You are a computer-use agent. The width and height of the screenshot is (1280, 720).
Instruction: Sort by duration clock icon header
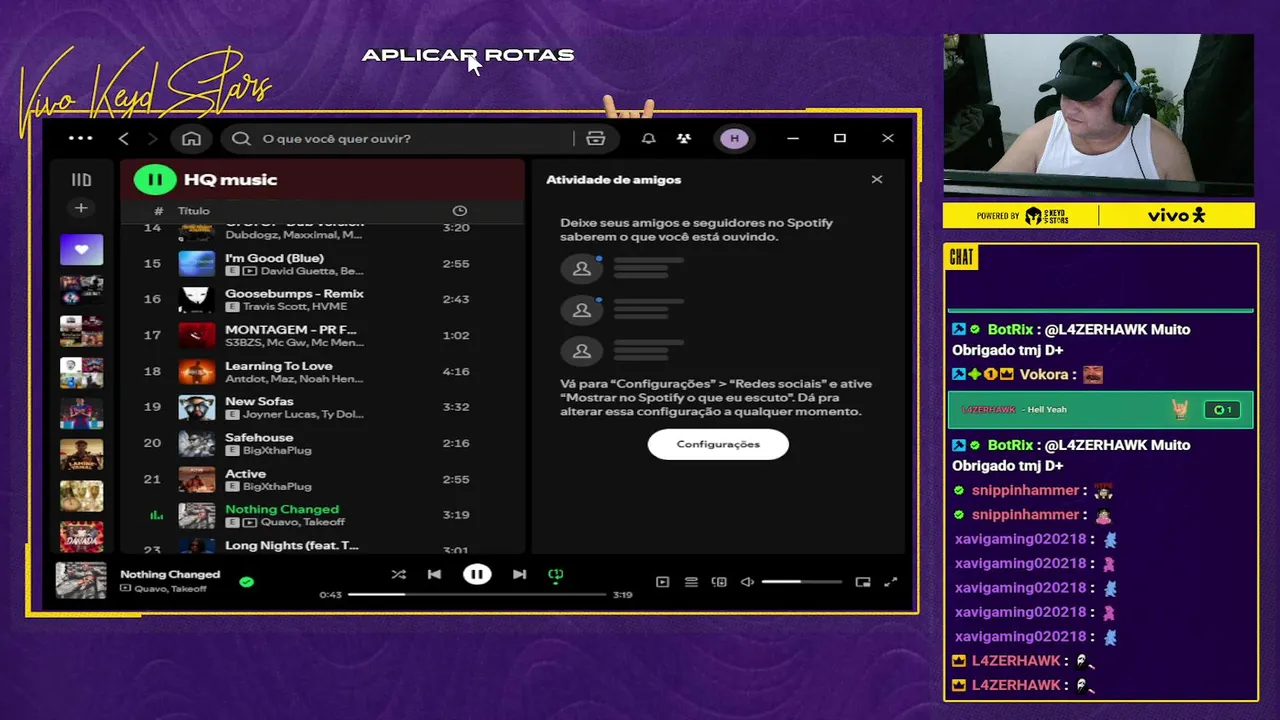pyautogui.click(x=460, y=211)
